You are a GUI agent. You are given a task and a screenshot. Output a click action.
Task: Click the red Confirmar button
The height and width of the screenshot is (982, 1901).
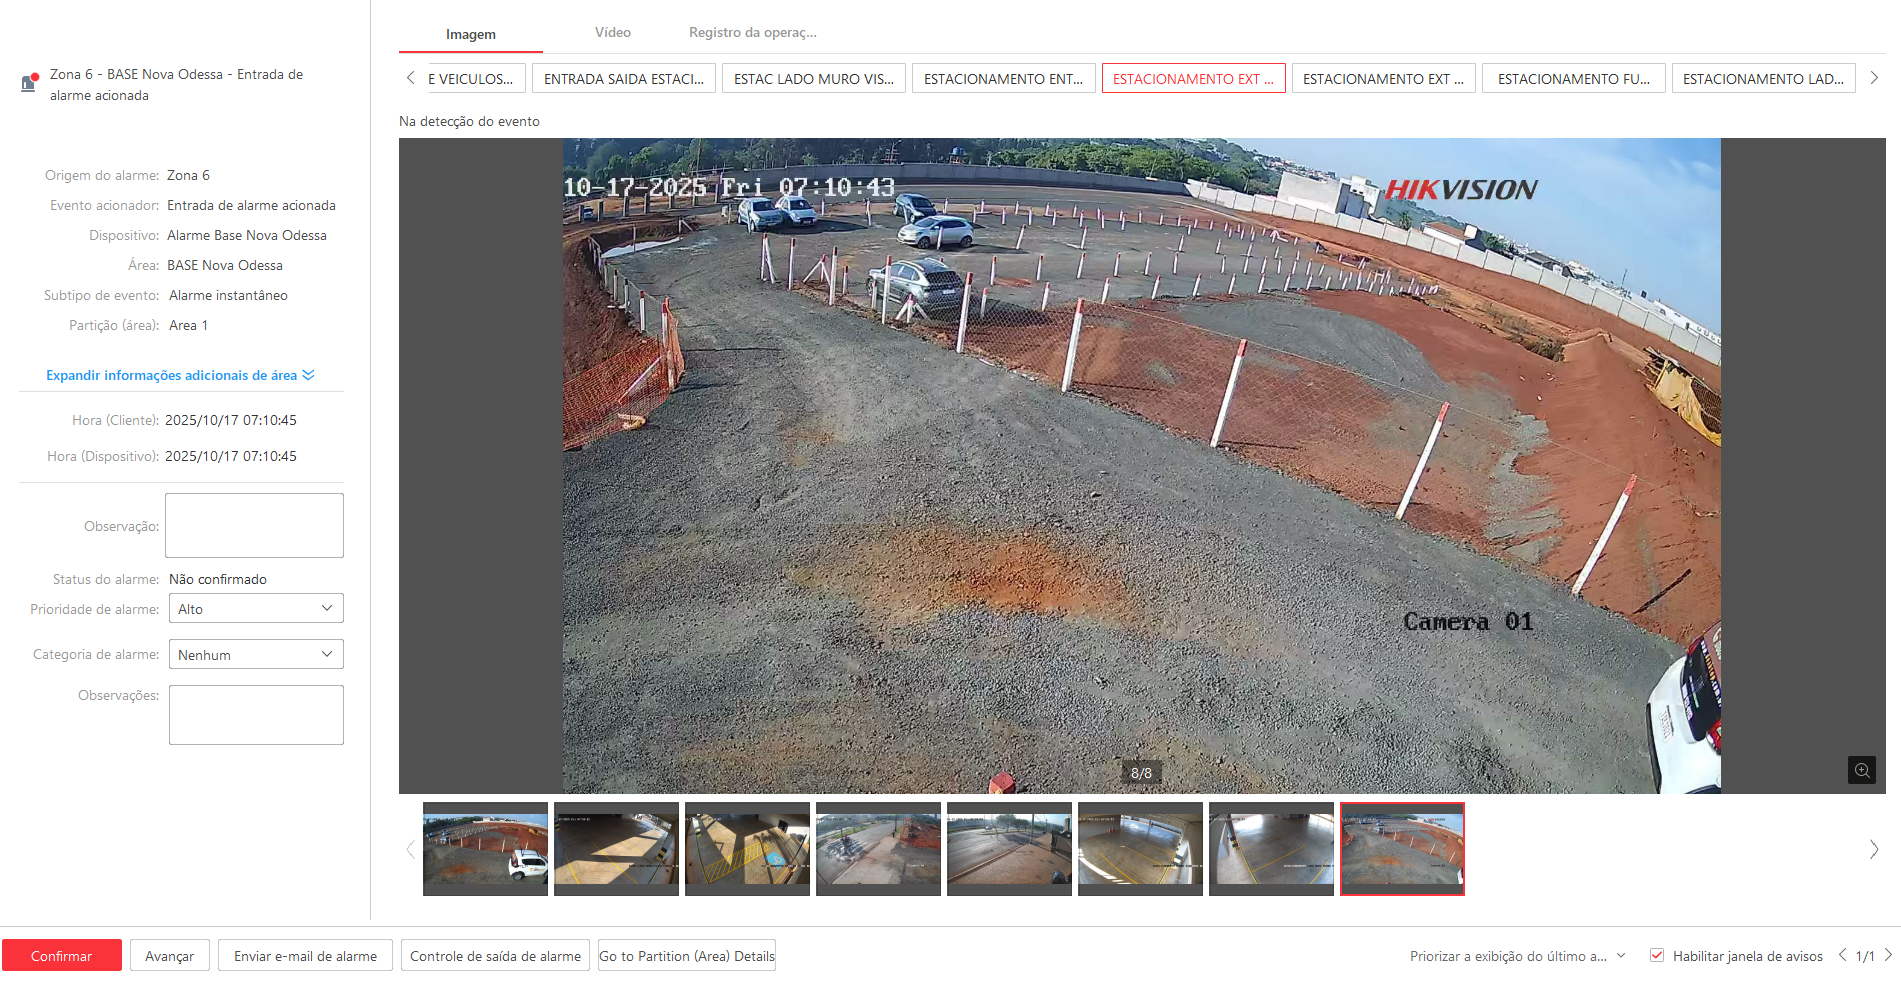click(61, 955)
